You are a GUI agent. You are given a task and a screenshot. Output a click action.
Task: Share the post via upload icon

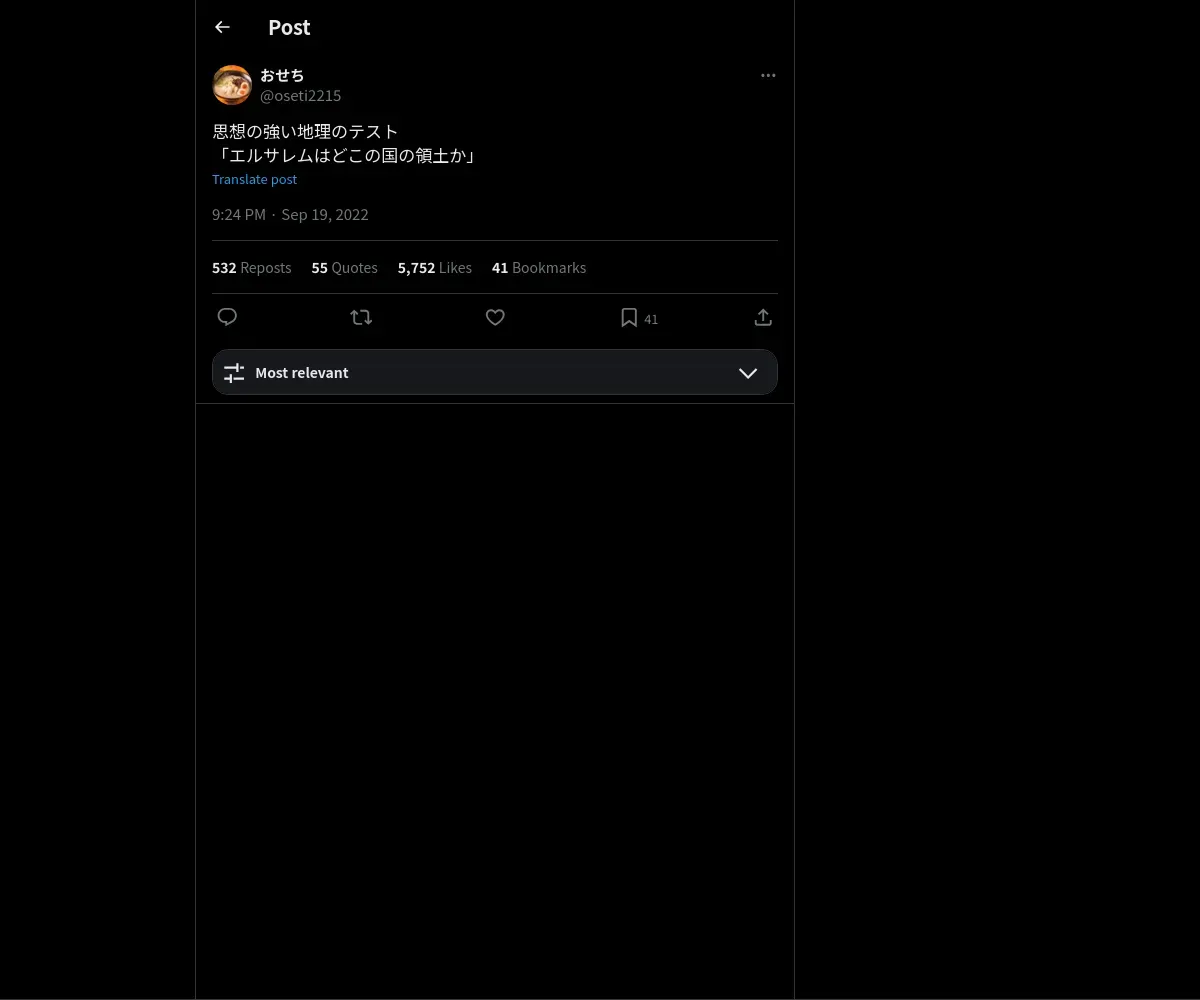click(763, 317)
